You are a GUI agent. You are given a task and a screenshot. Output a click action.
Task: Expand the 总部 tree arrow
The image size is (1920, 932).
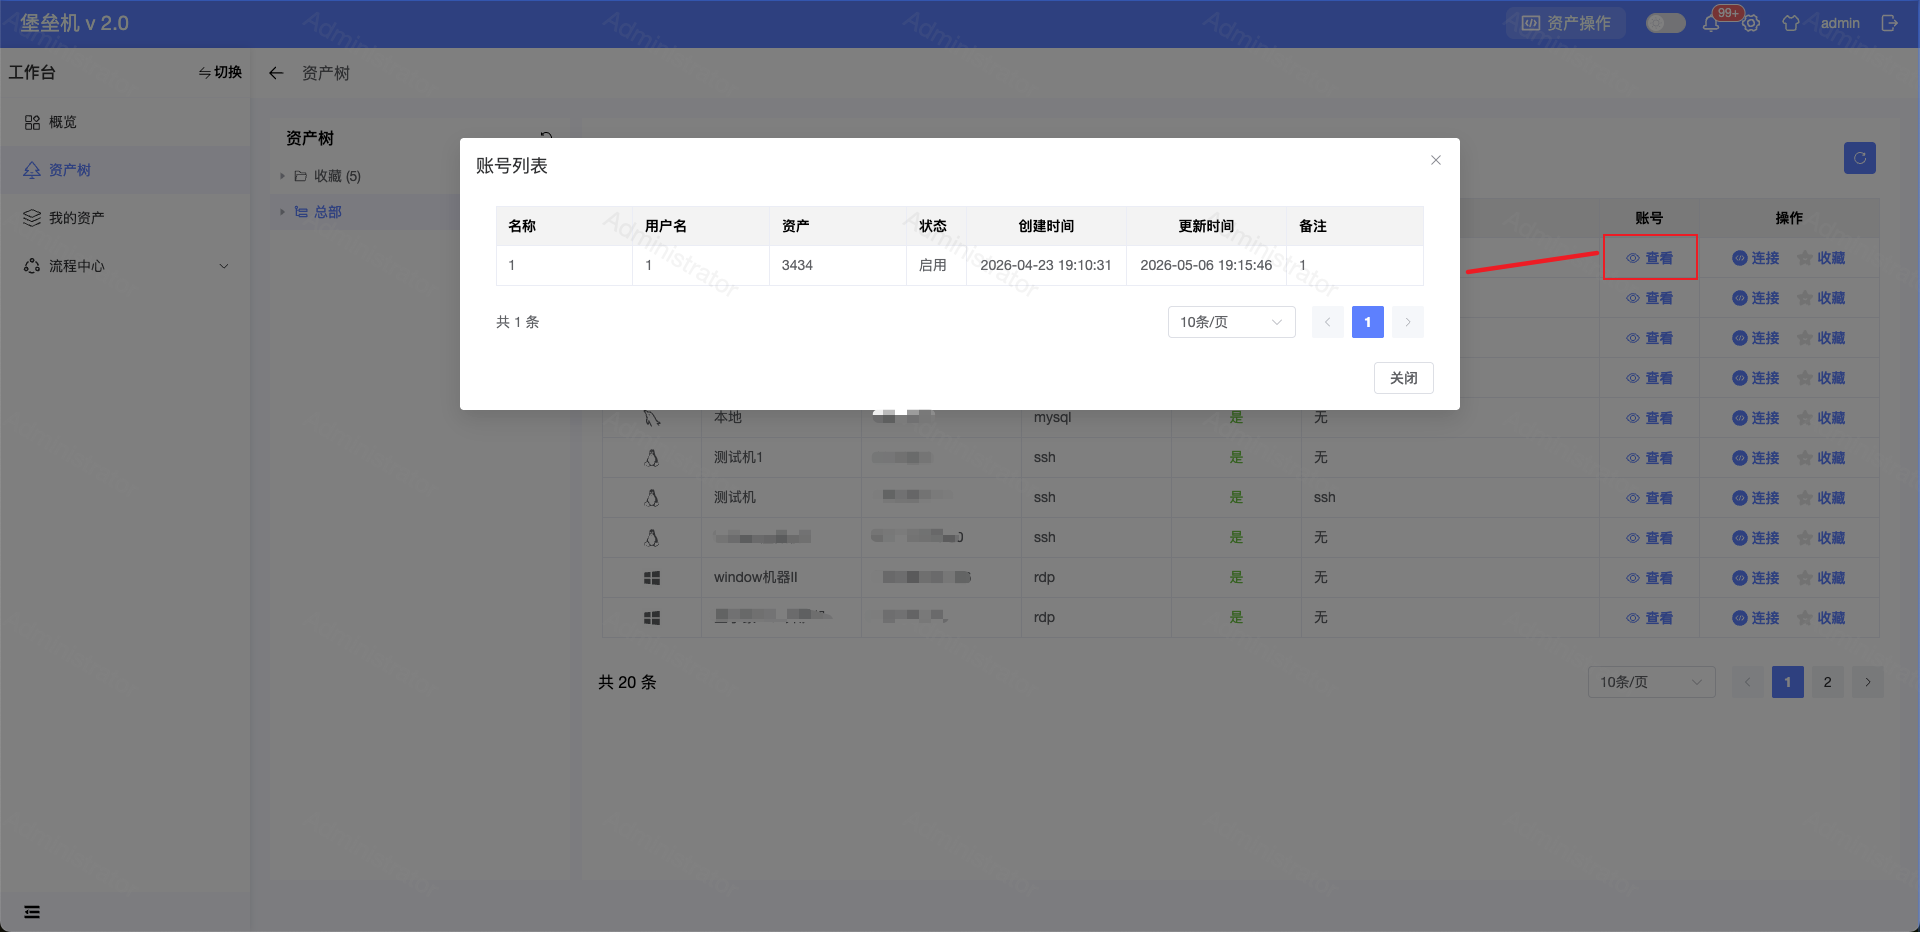point(283,212)
